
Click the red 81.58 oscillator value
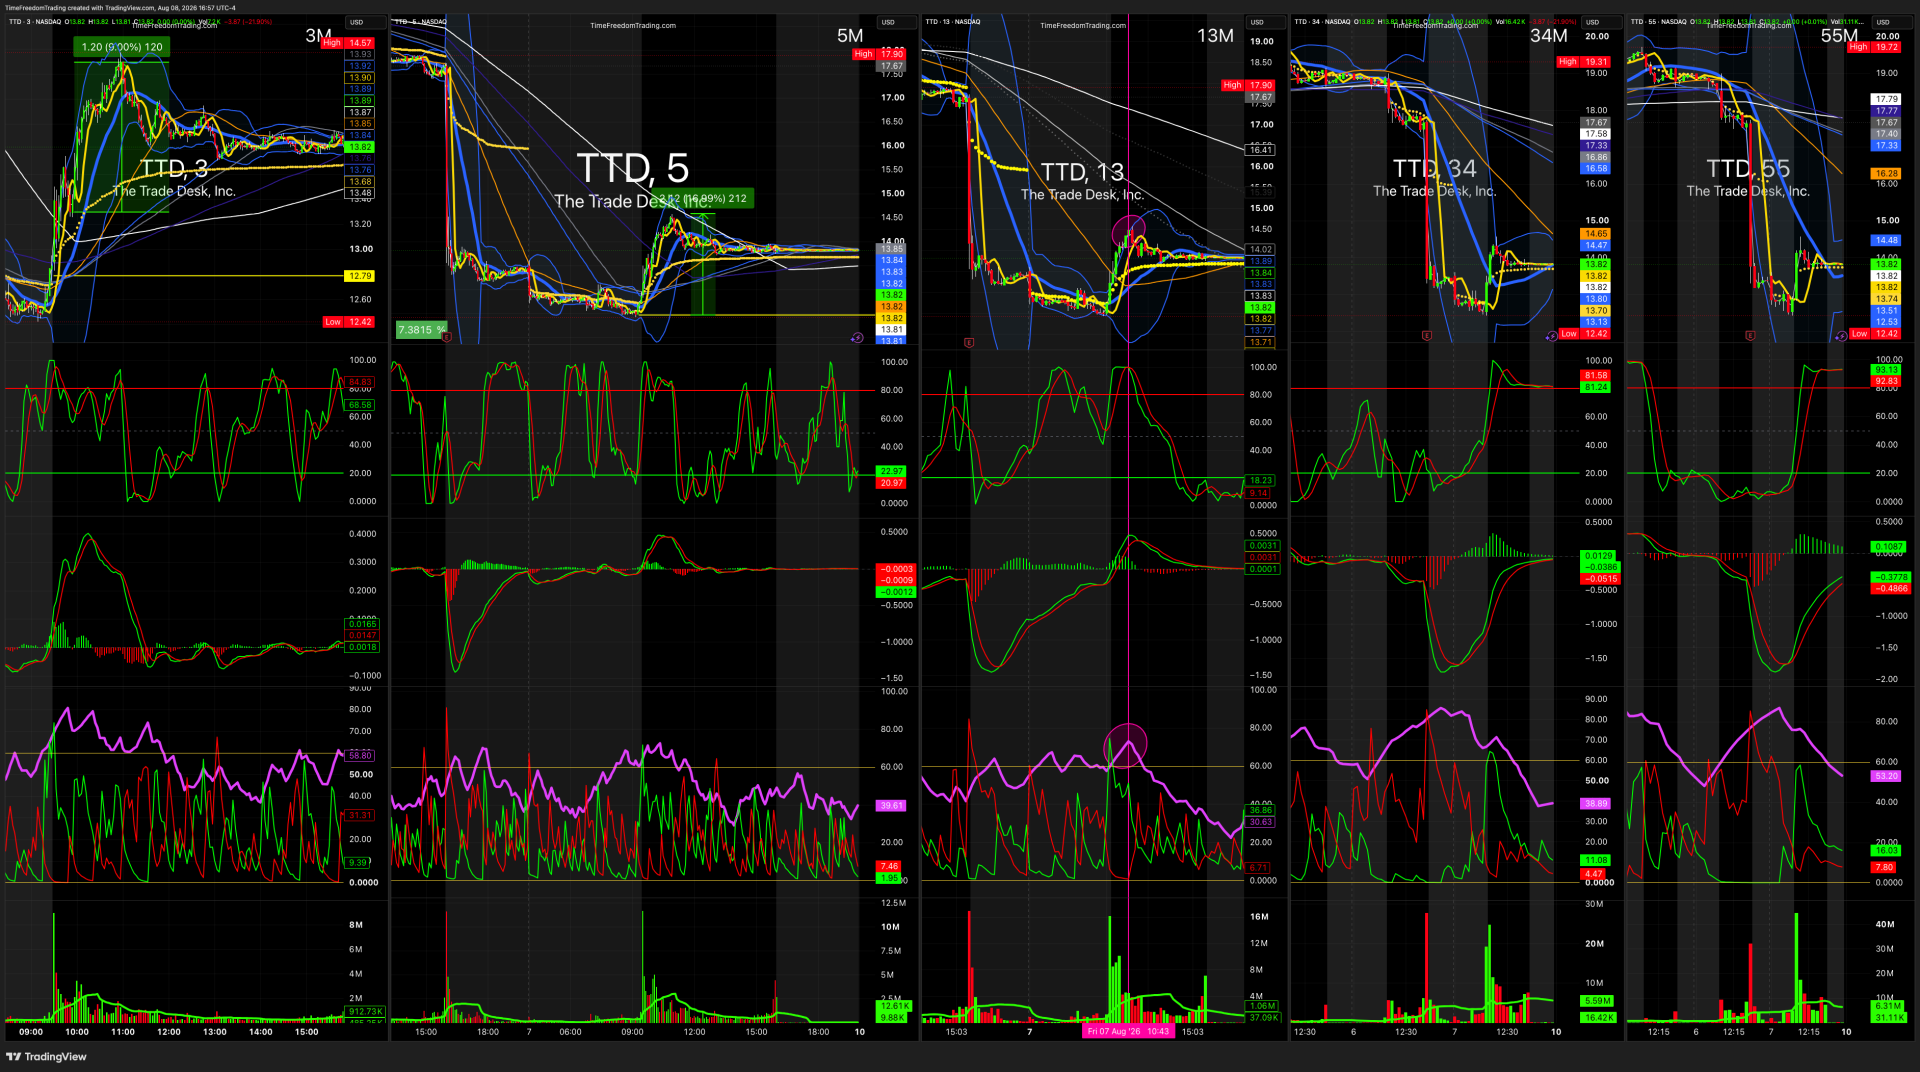[x=1596, y=375]
